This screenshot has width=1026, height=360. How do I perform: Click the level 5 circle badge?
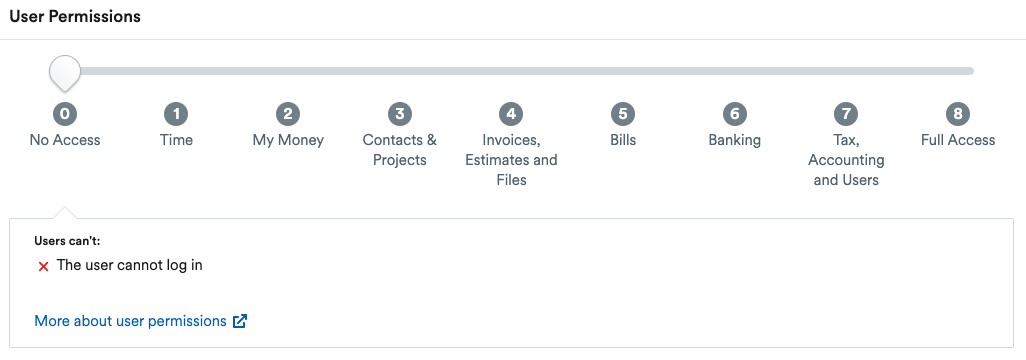pos(623,114)
